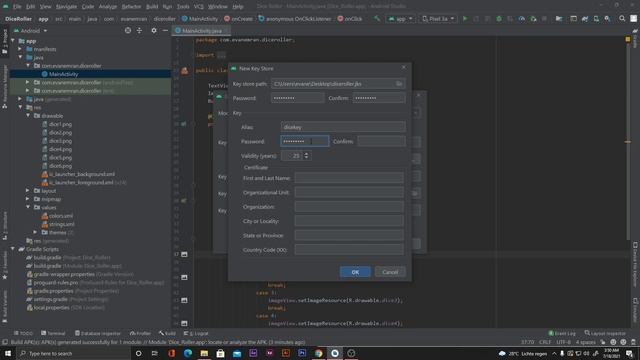Open the VCS menu
This screenshot has width=640, height=360.
pyautogui.click(x=198, y=7)
